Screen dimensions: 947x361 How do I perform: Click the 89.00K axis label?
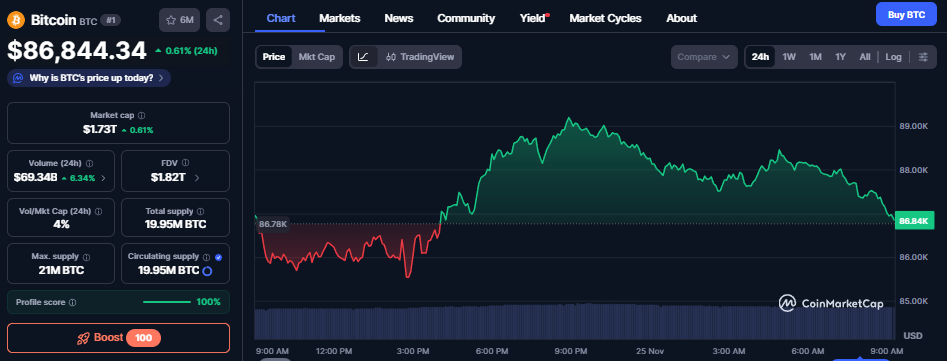click(914, 126)
